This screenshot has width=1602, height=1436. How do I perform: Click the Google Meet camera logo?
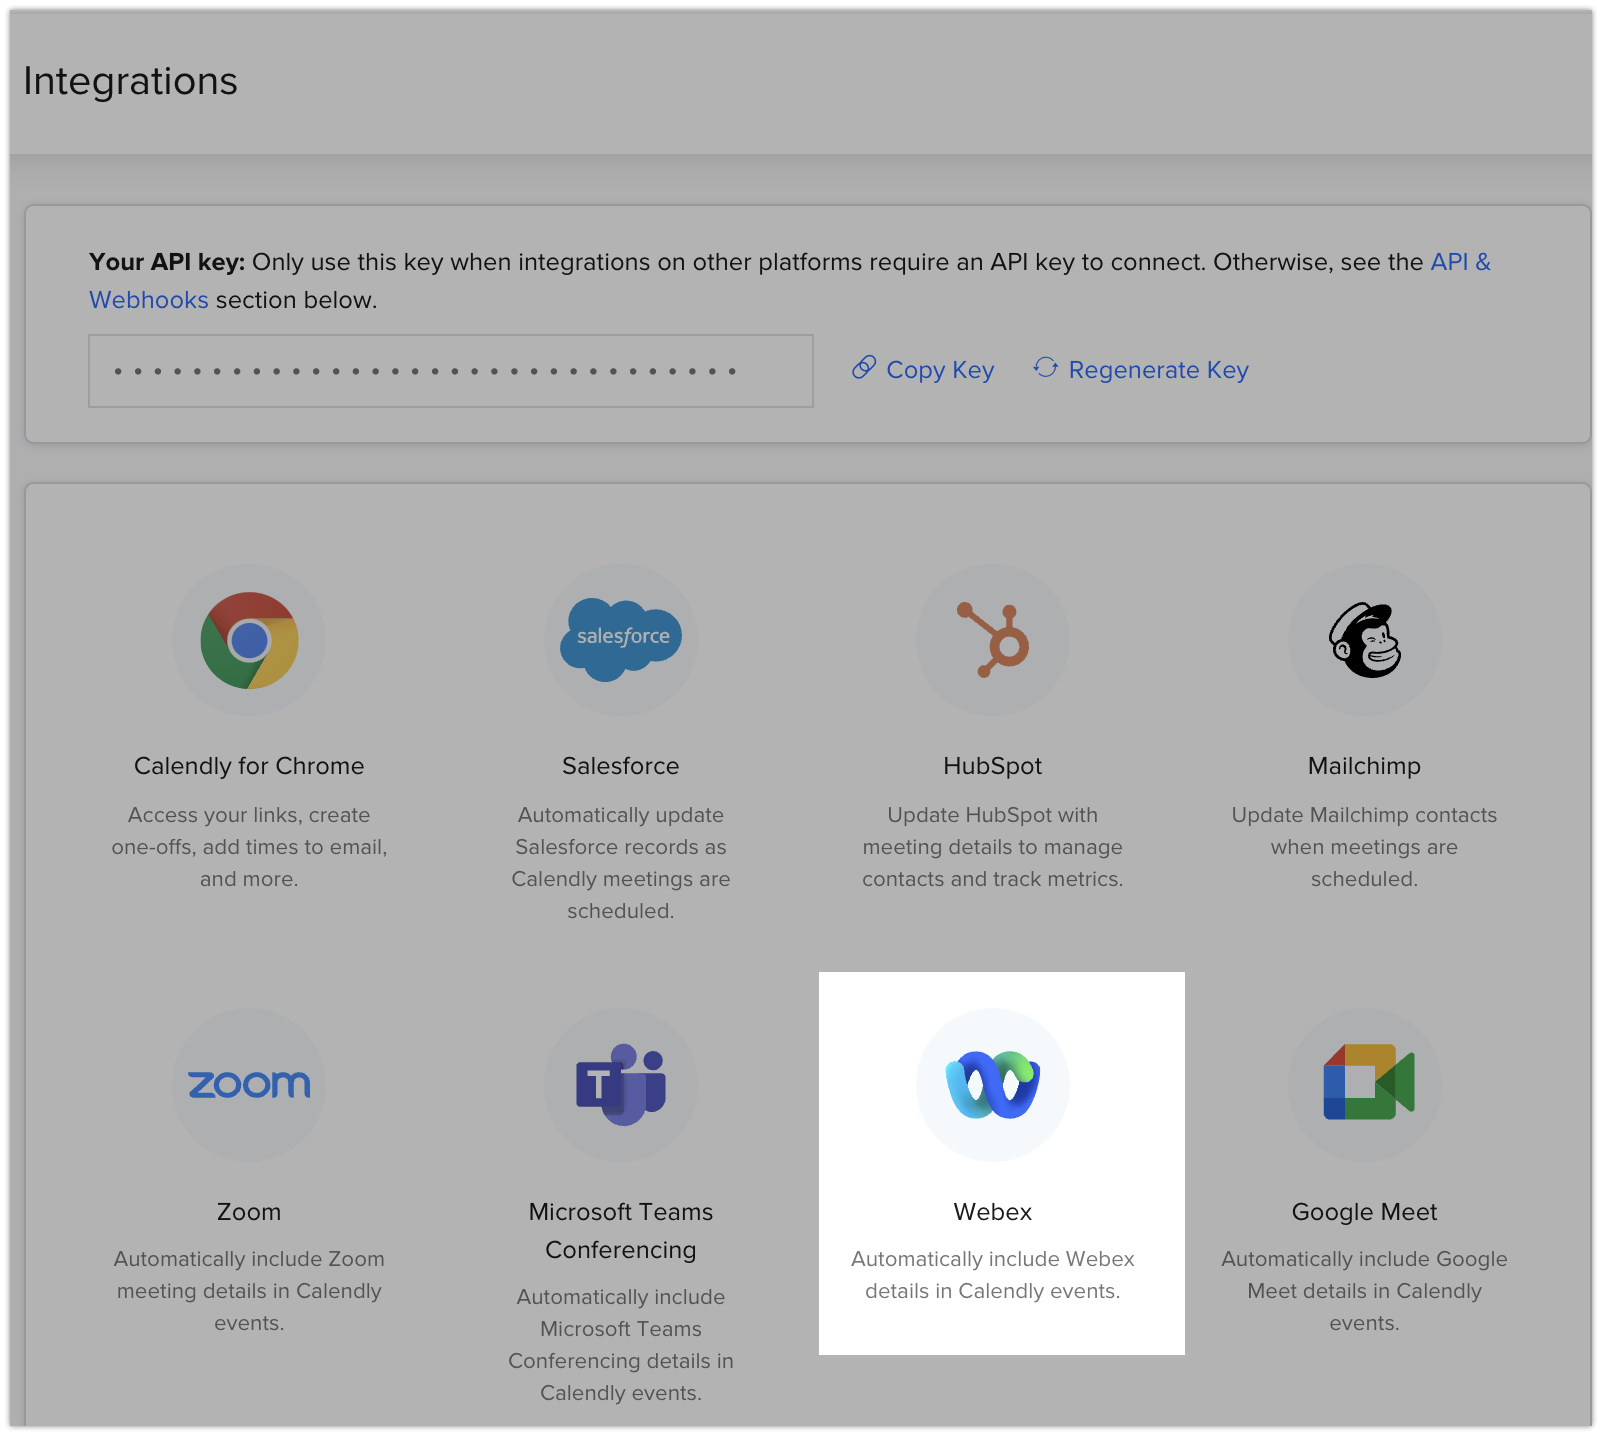tap(1368, 1082)
